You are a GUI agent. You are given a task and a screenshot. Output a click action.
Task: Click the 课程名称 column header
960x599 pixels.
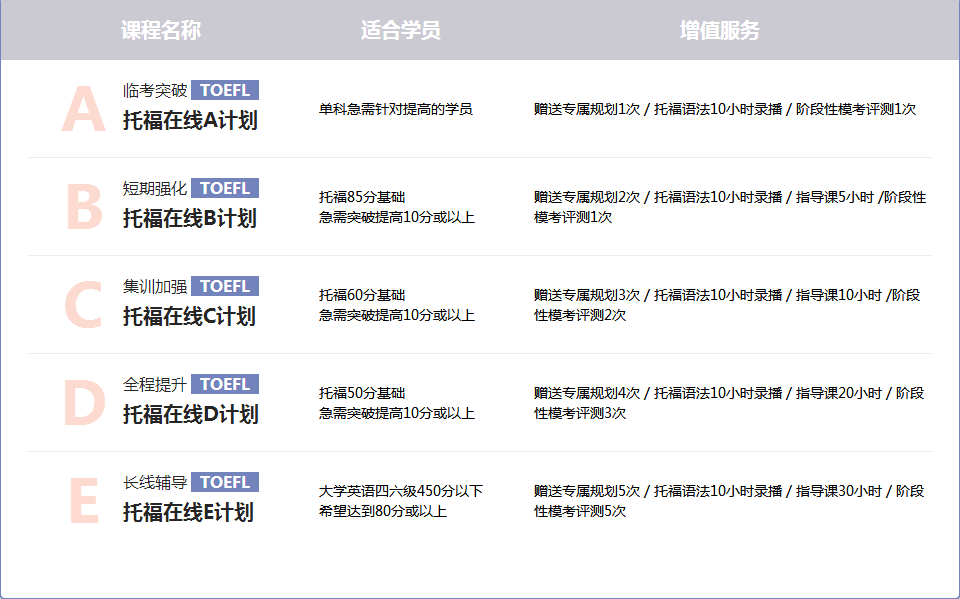click(x=161, y=30)
